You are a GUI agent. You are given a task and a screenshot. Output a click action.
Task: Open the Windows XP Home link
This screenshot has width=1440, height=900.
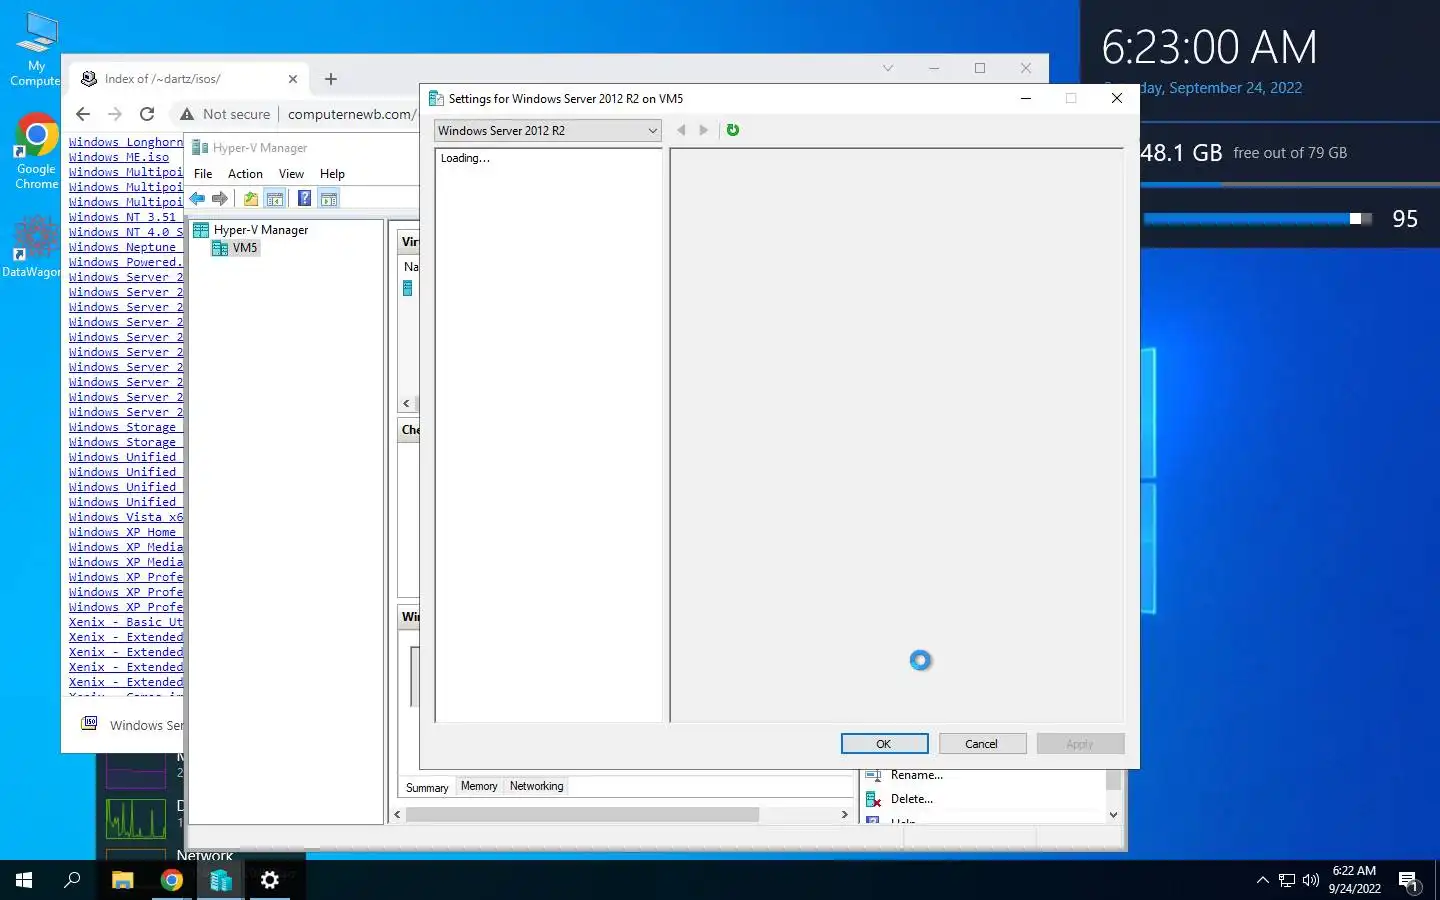[x=122, y=532]
